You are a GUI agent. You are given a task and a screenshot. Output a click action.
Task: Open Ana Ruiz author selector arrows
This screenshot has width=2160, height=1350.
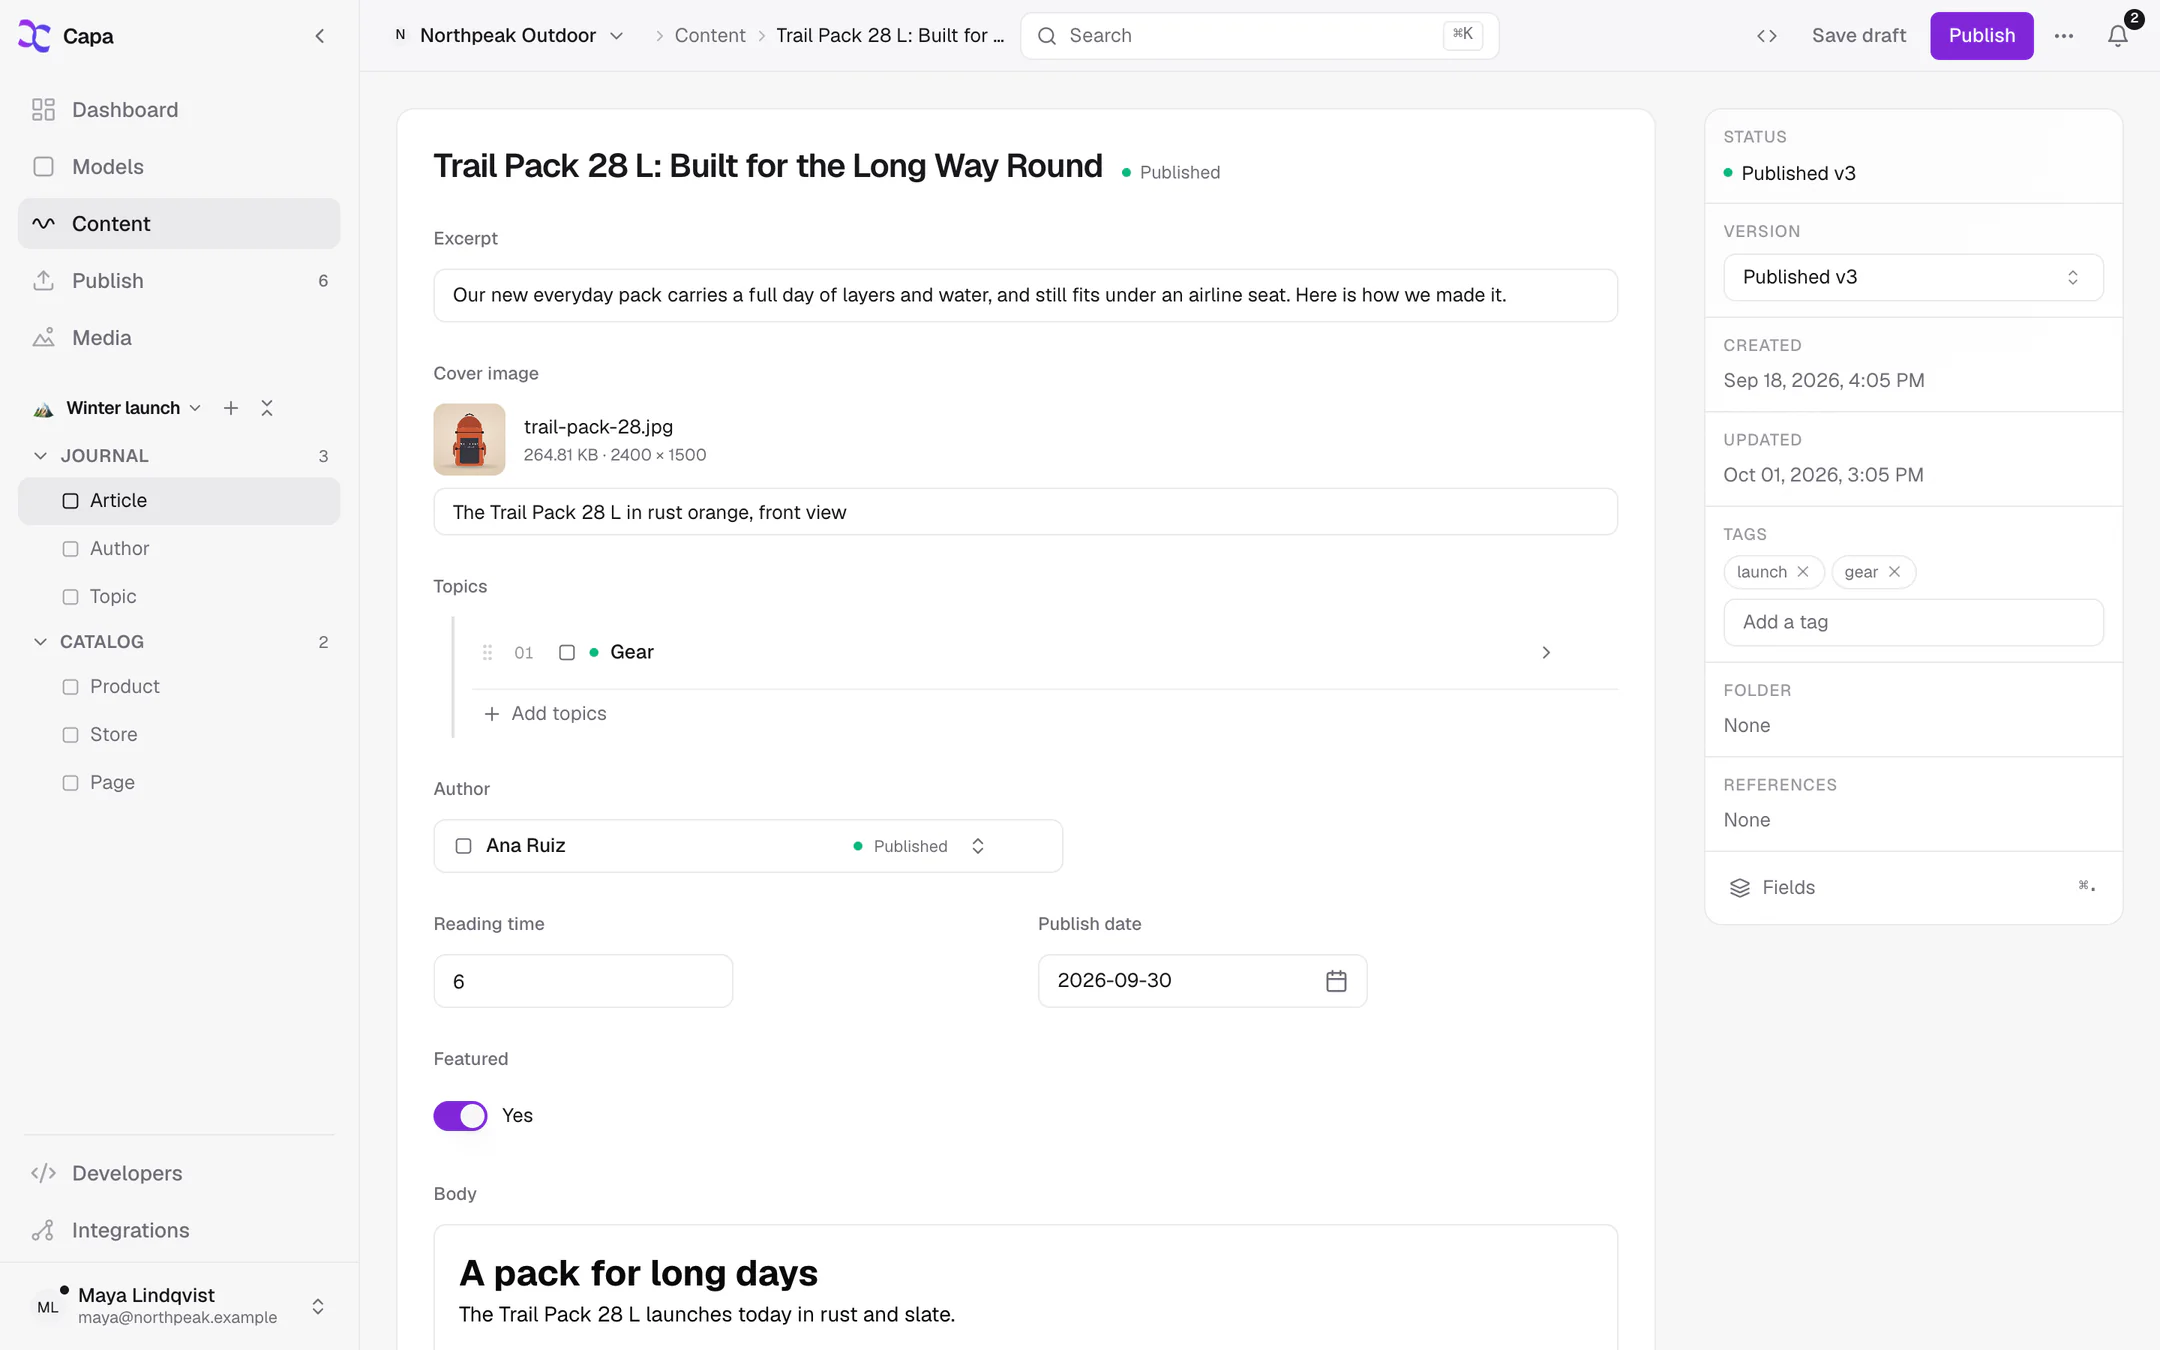tap(978, 846)
